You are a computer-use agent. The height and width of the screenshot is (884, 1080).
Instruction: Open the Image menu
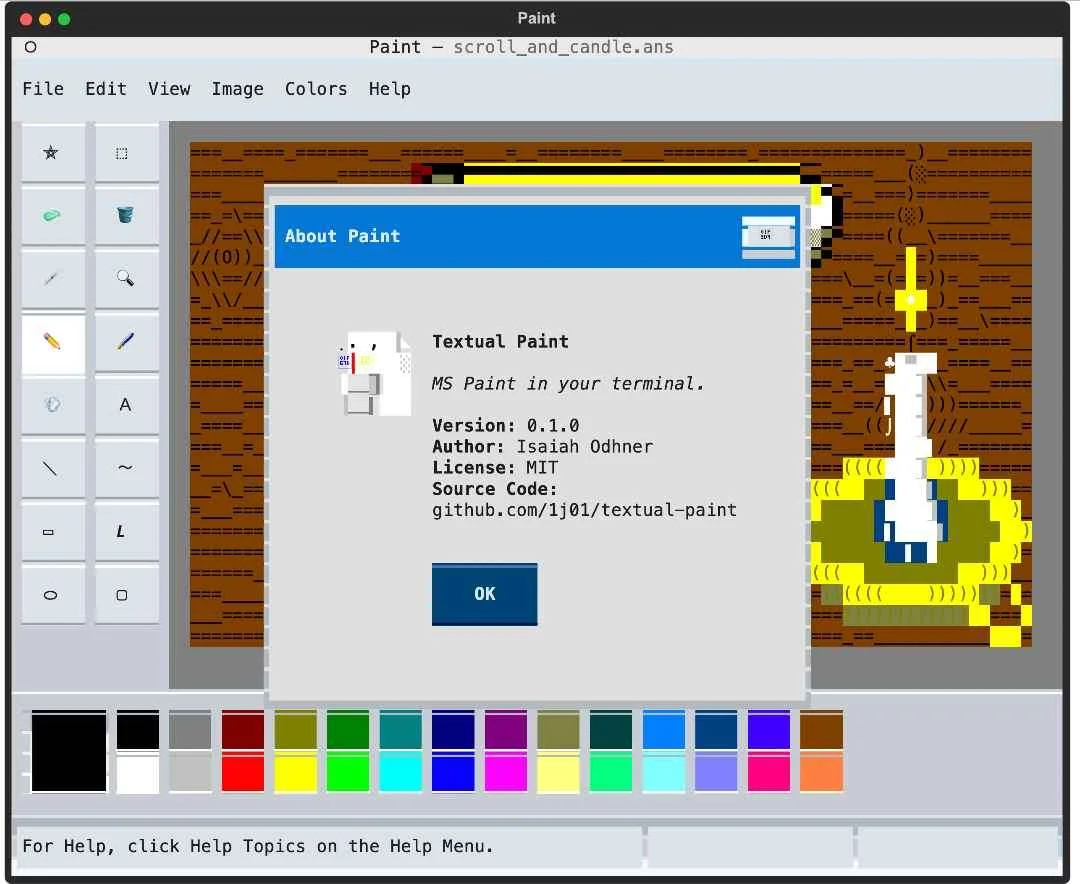point(238,89)
